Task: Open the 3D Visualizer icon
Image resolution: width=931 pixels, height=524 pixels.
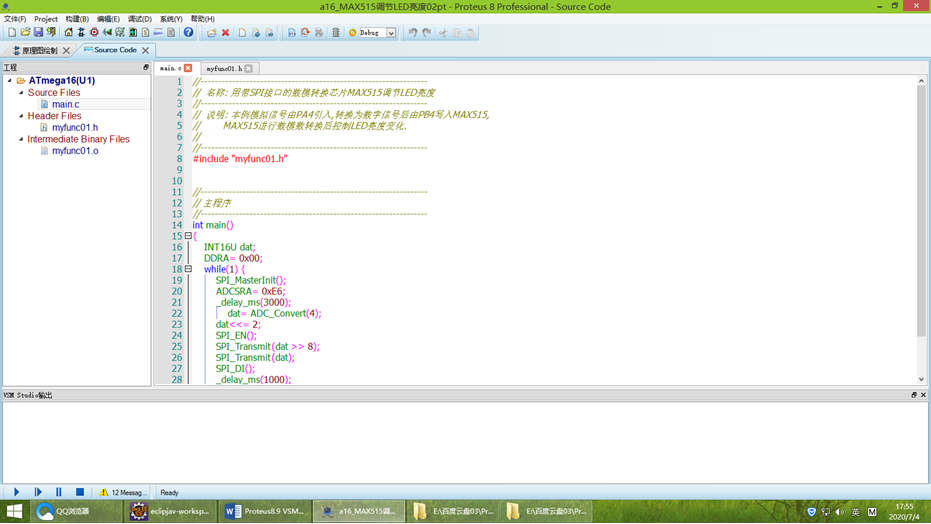Action: tap(107, 33)
